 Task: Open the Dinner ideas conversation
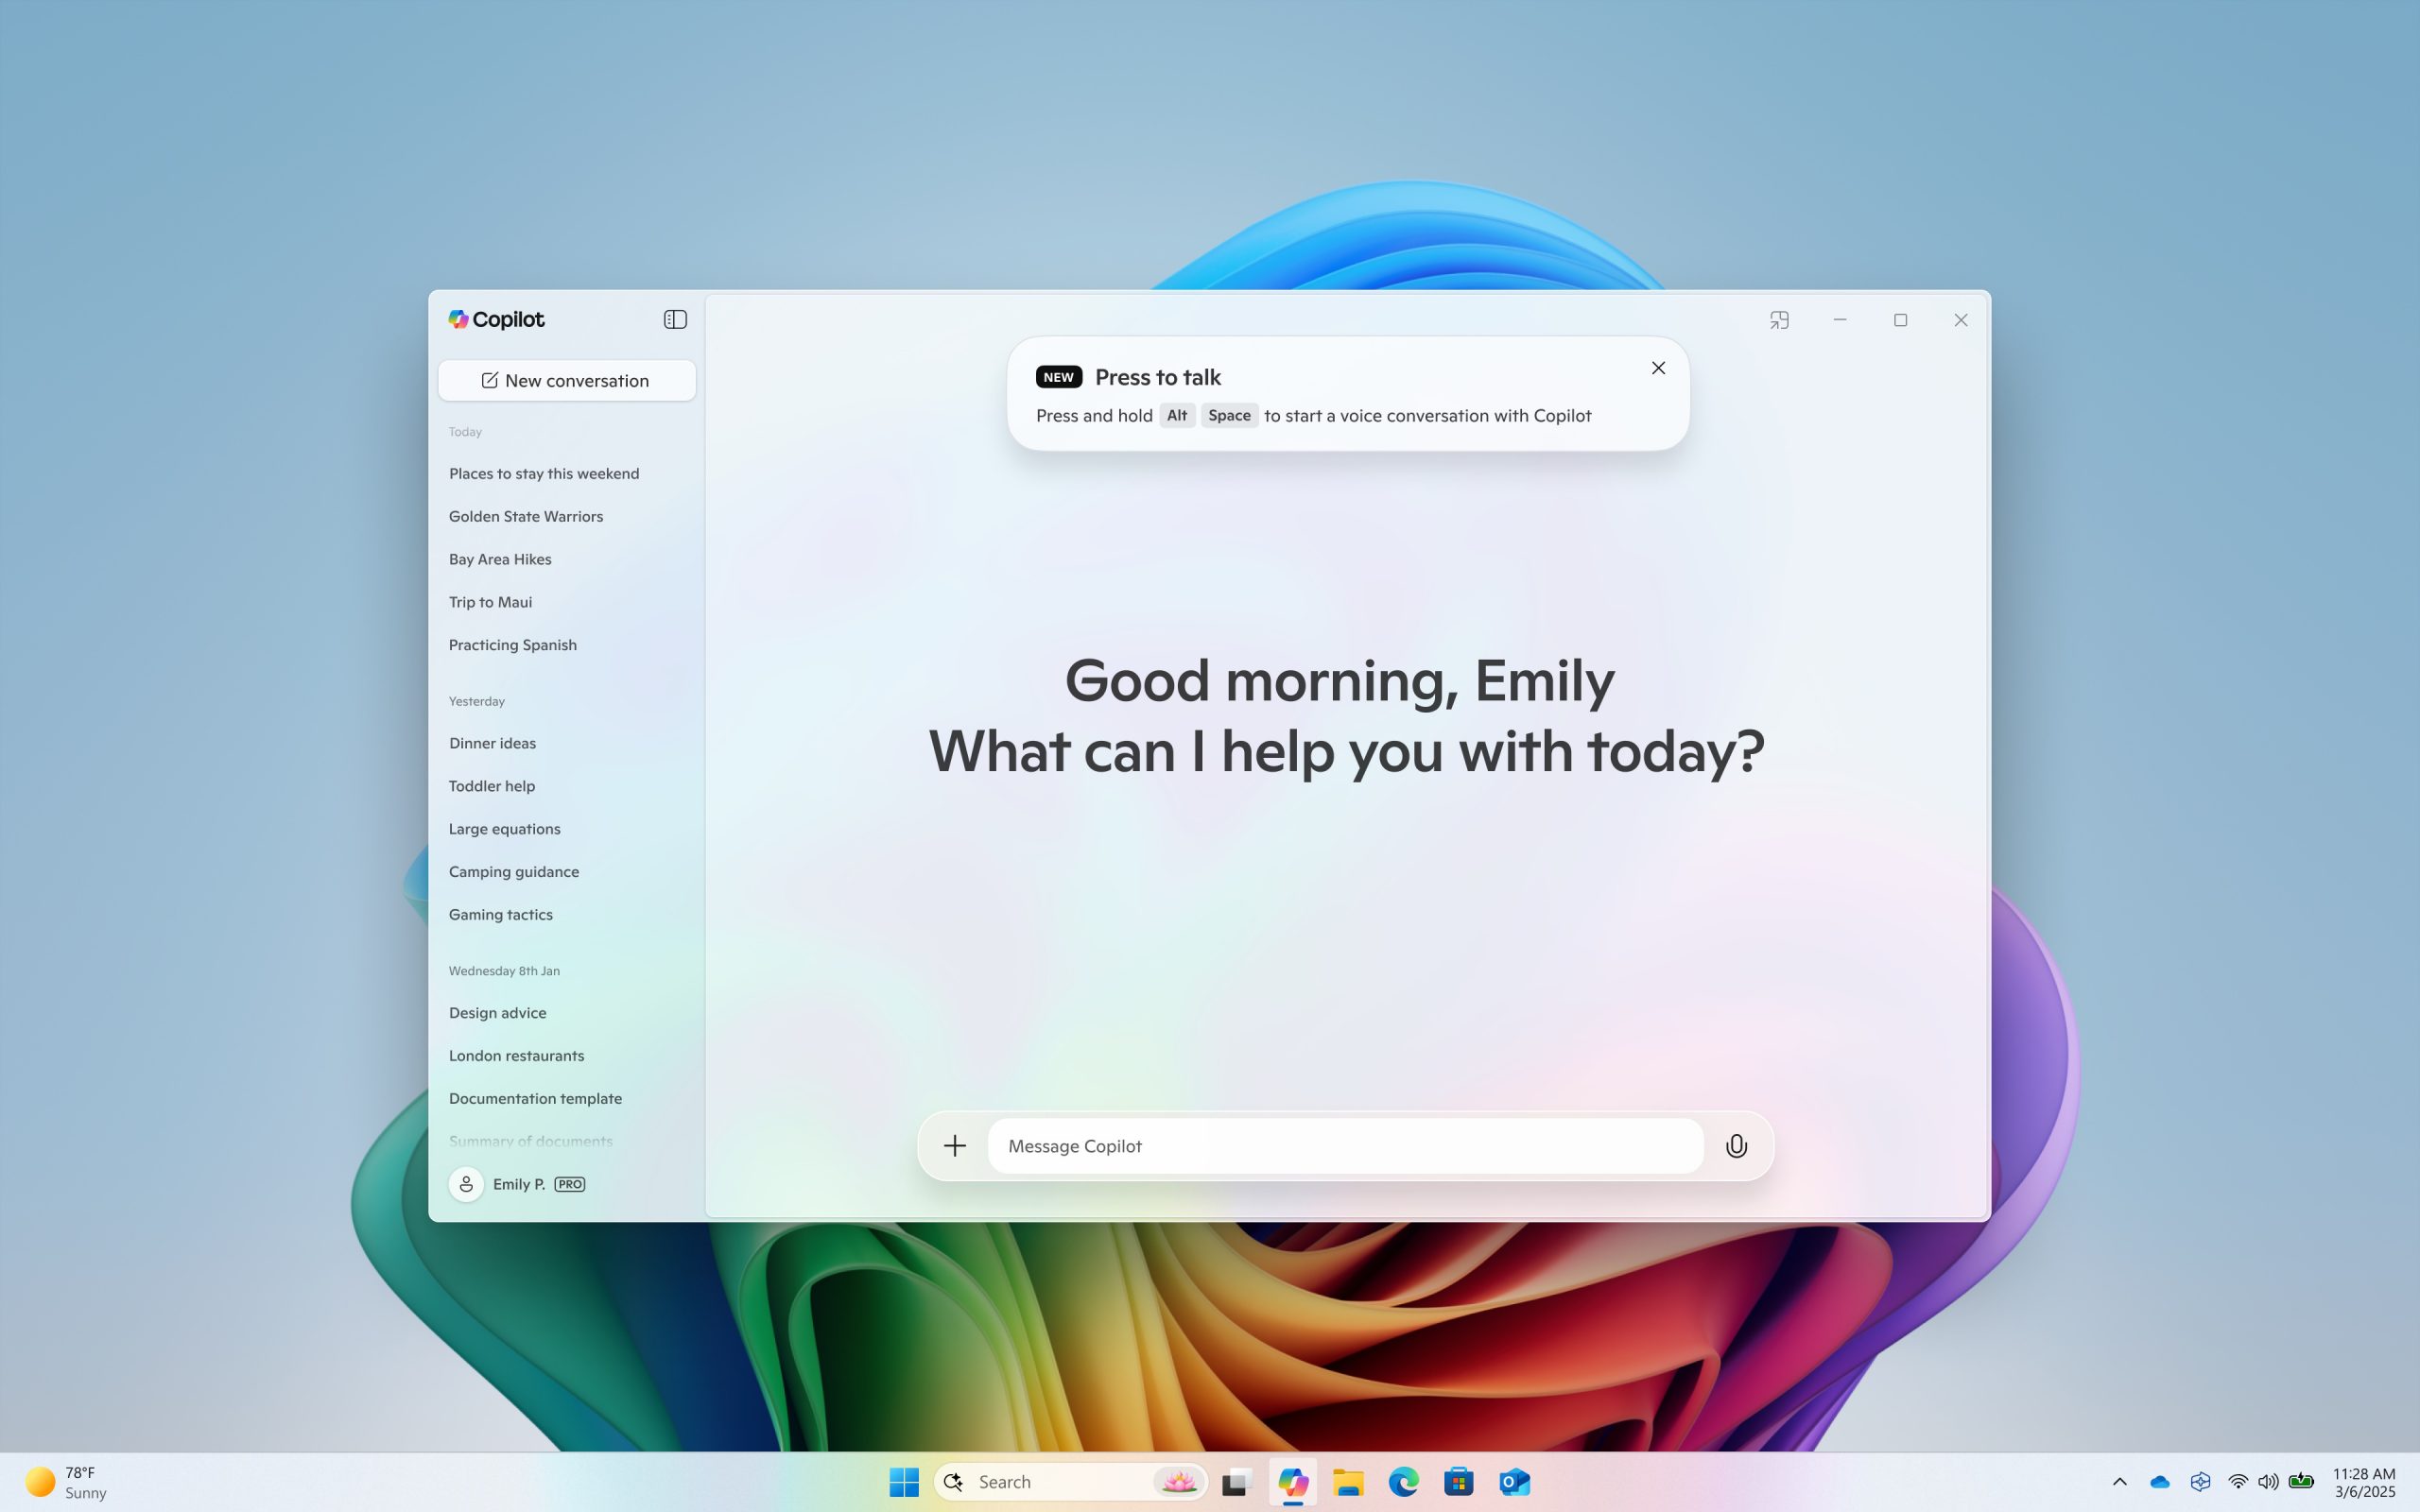[492, 743]
